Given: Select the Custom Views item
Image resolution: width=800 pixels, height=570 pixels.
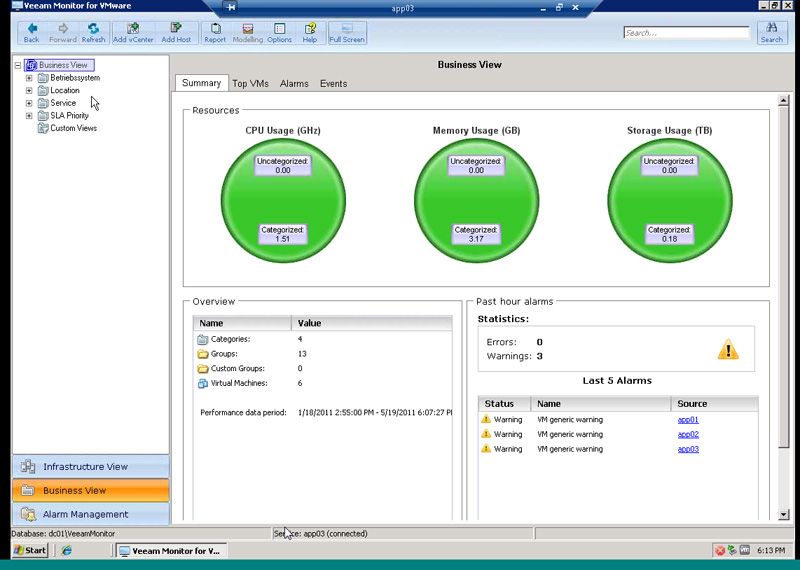Looking at the screenshot, I should click(67, 128).
